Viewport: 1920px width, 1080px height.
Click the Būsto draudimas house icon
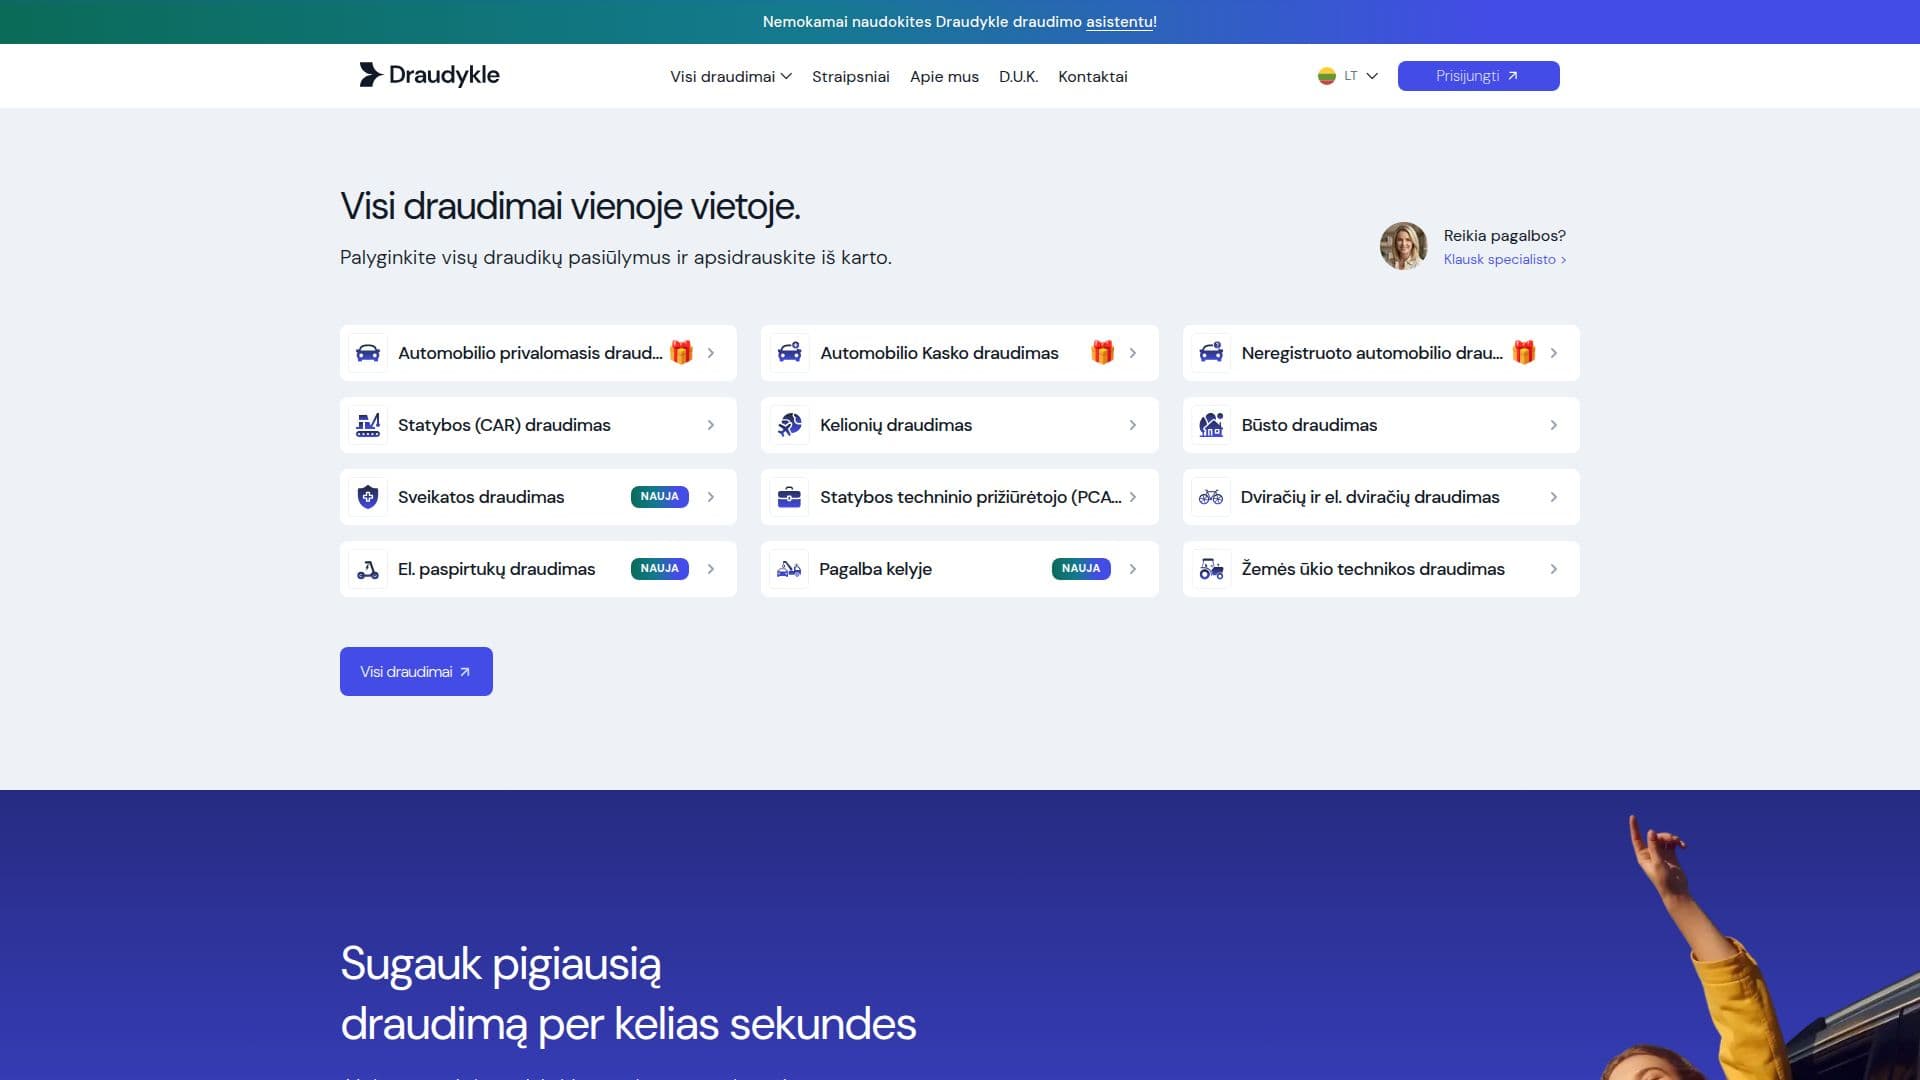[1211, 425]
